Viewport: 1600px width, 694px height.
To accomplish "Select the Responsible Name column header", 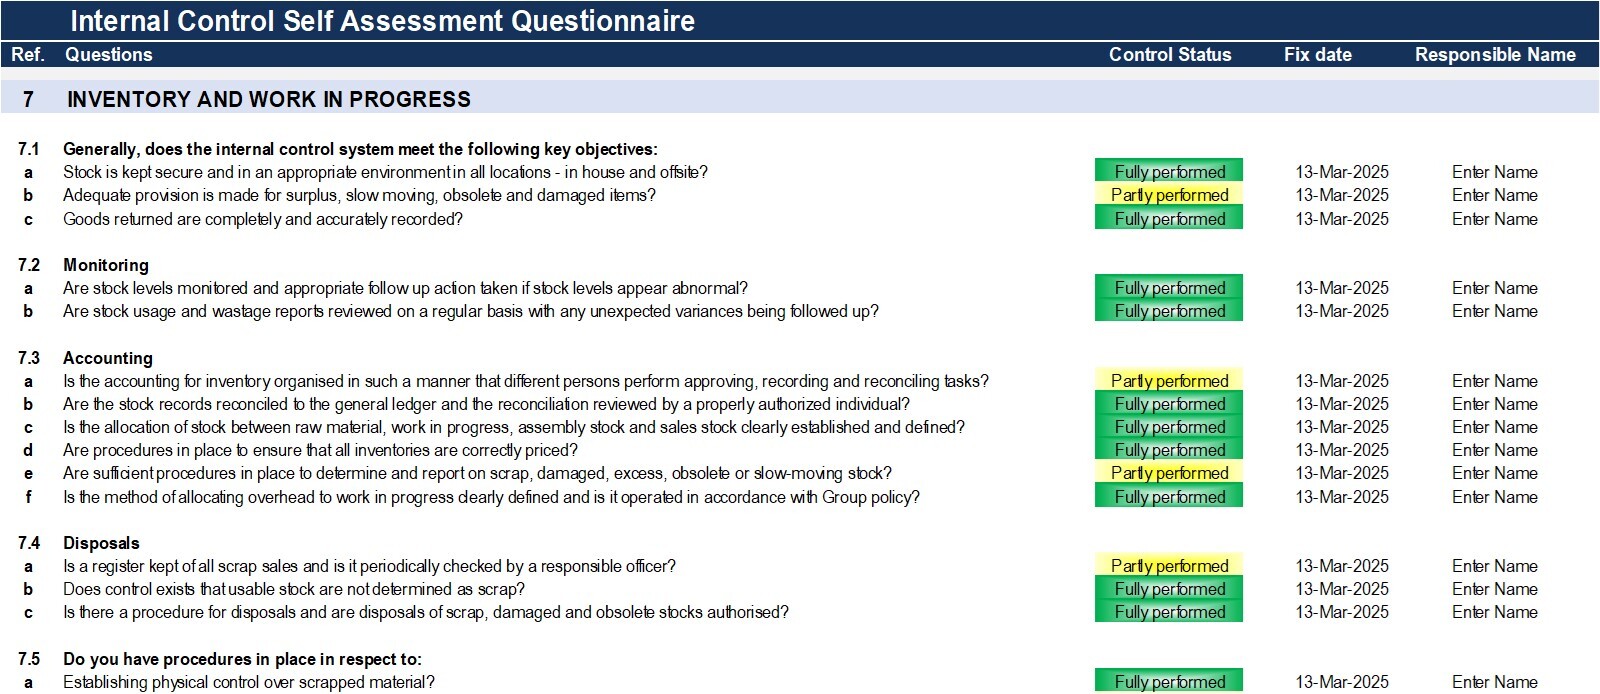I will tap(1495, 55).
